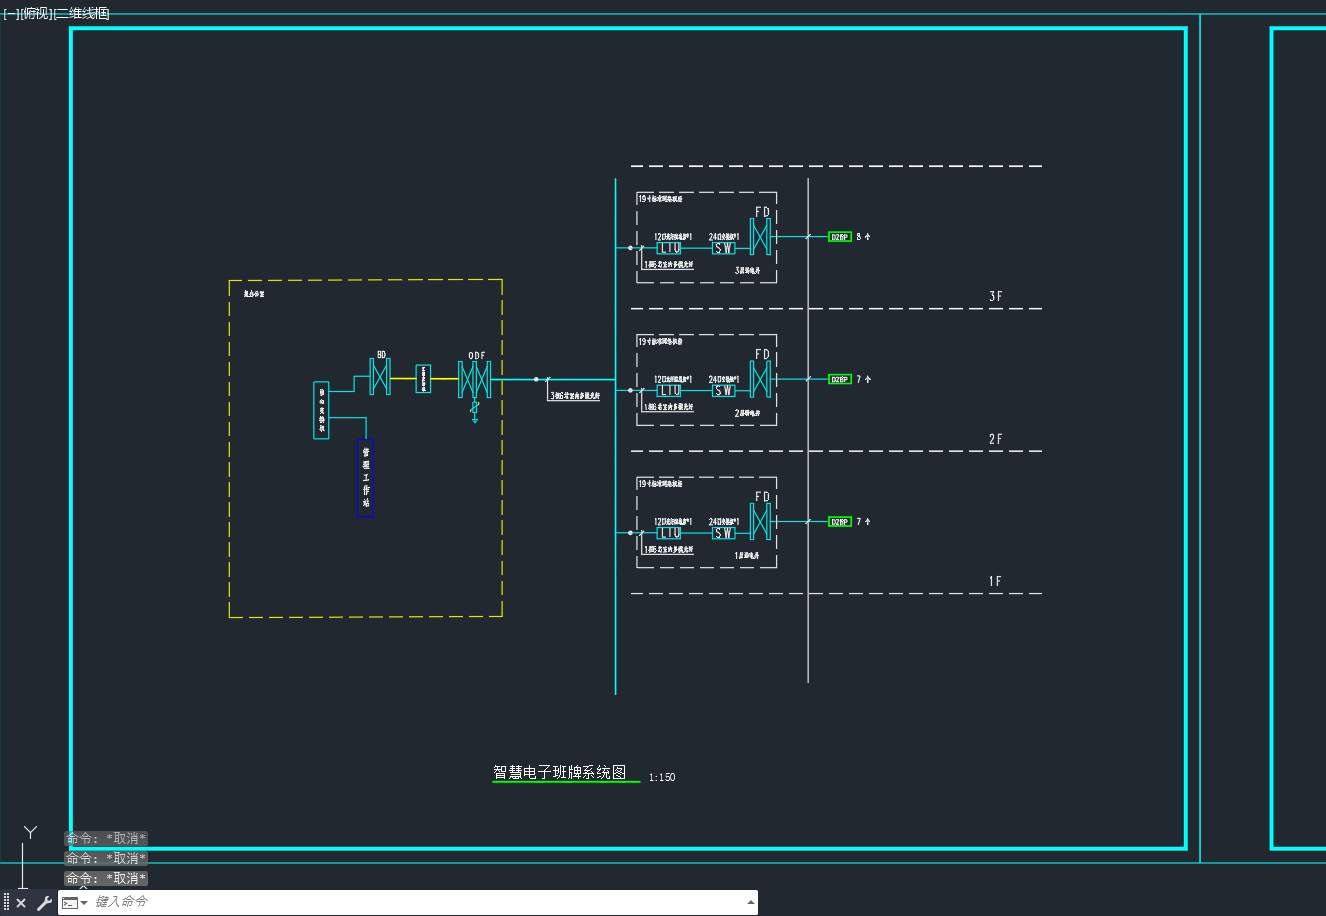Image resolution: width=1326 pixels, height=916 pixels.
Task: Select the grounding symbol below the ODF
Action: point(475,412)
